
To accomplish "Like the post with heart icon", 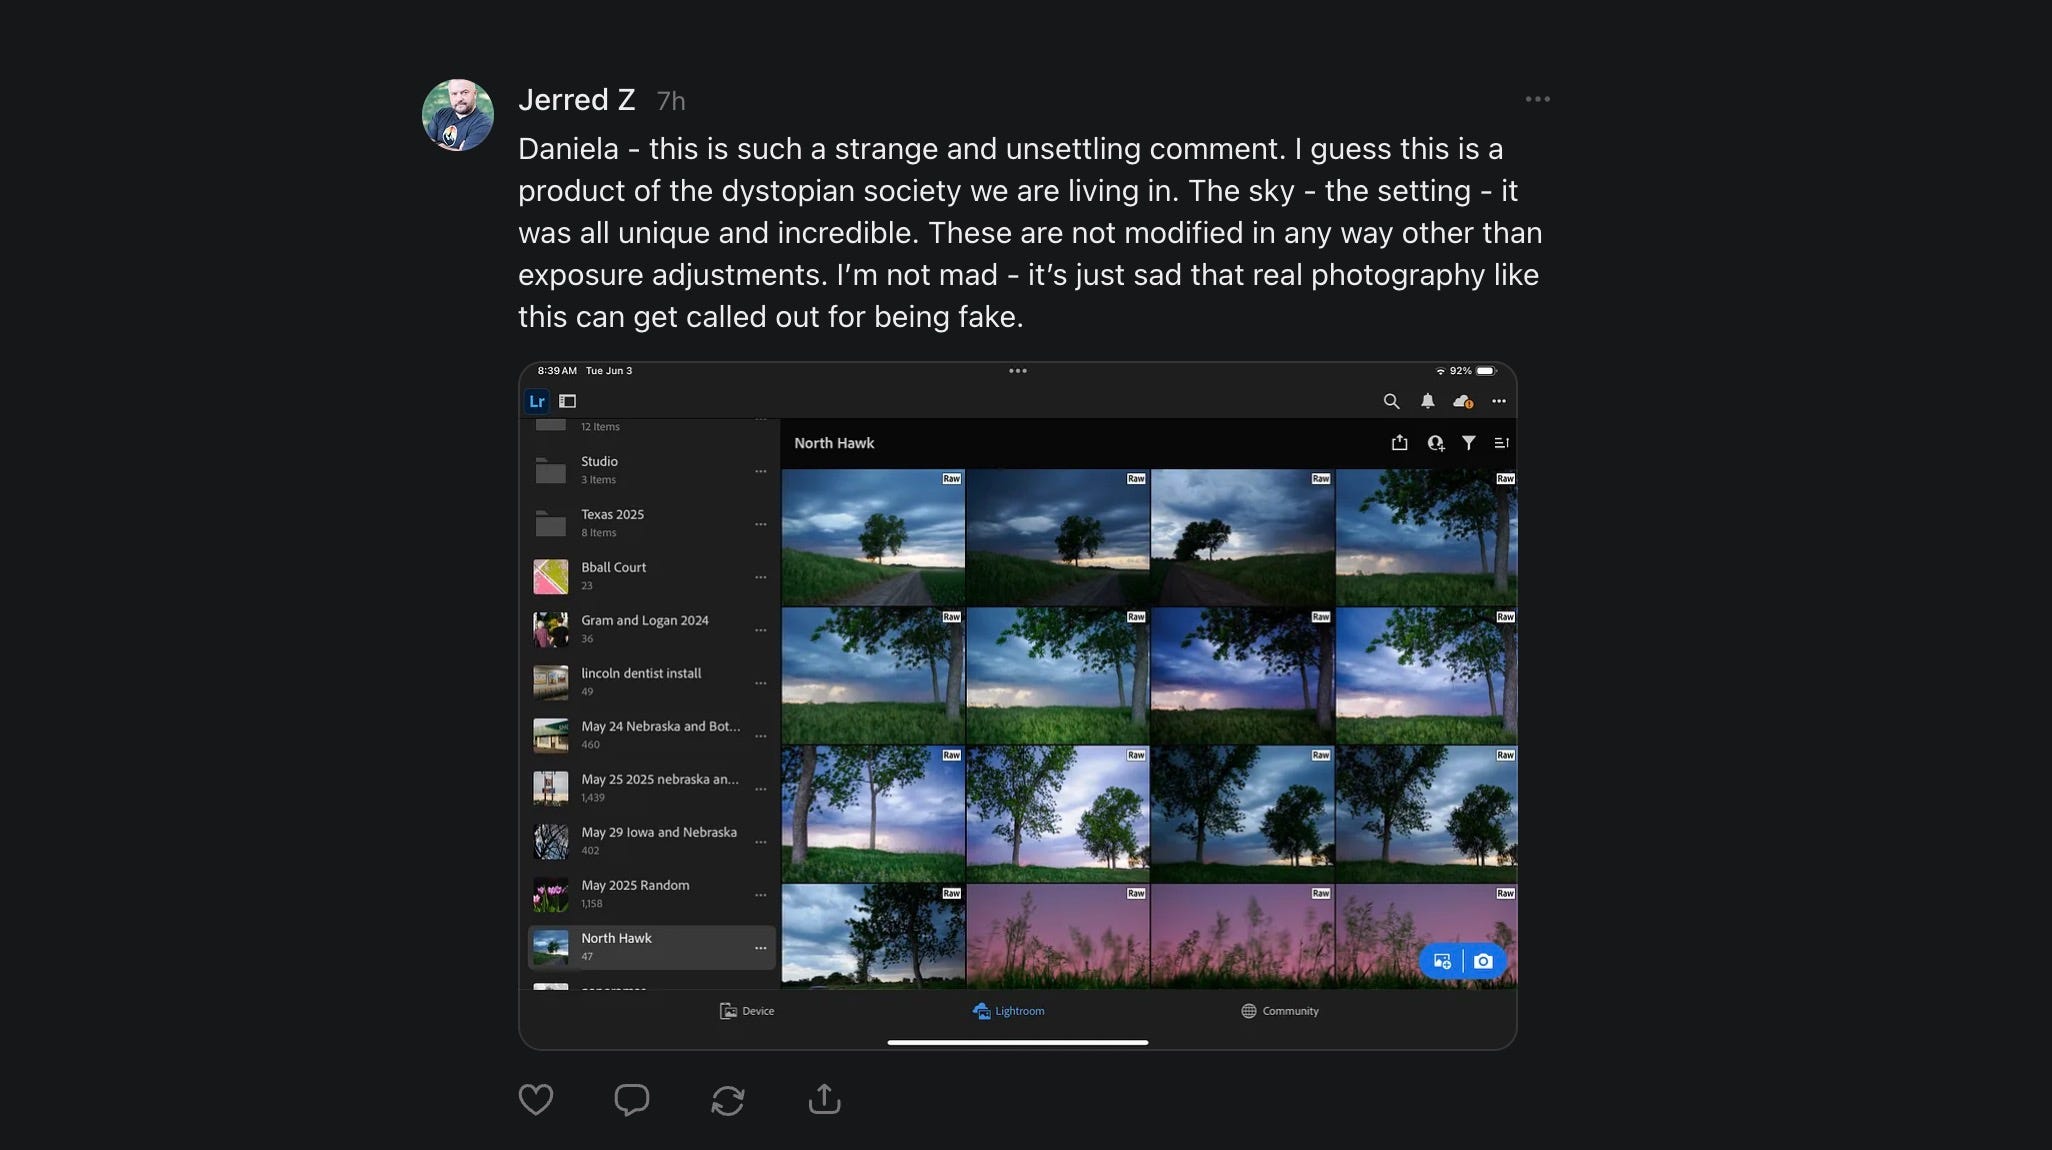I will (536, 1100).
